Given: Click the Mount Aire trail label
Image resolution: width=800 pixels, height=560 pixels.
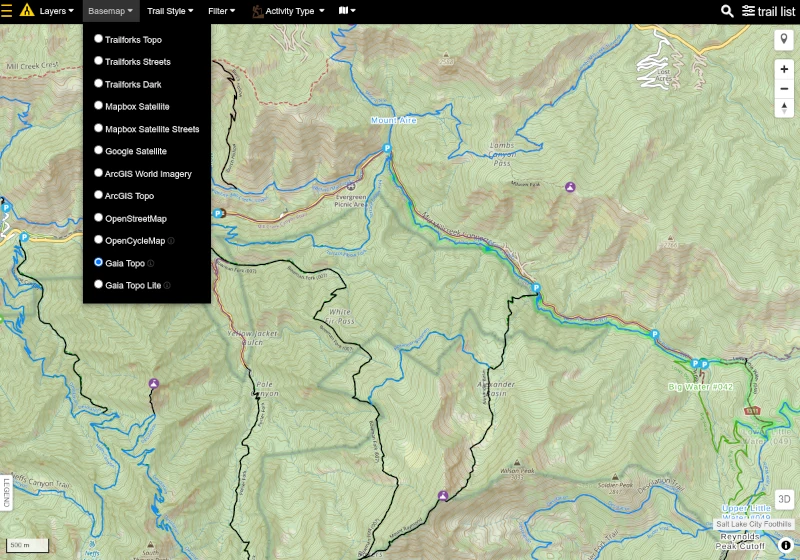Looking at the screenshot, I should (x=393, y=120).
